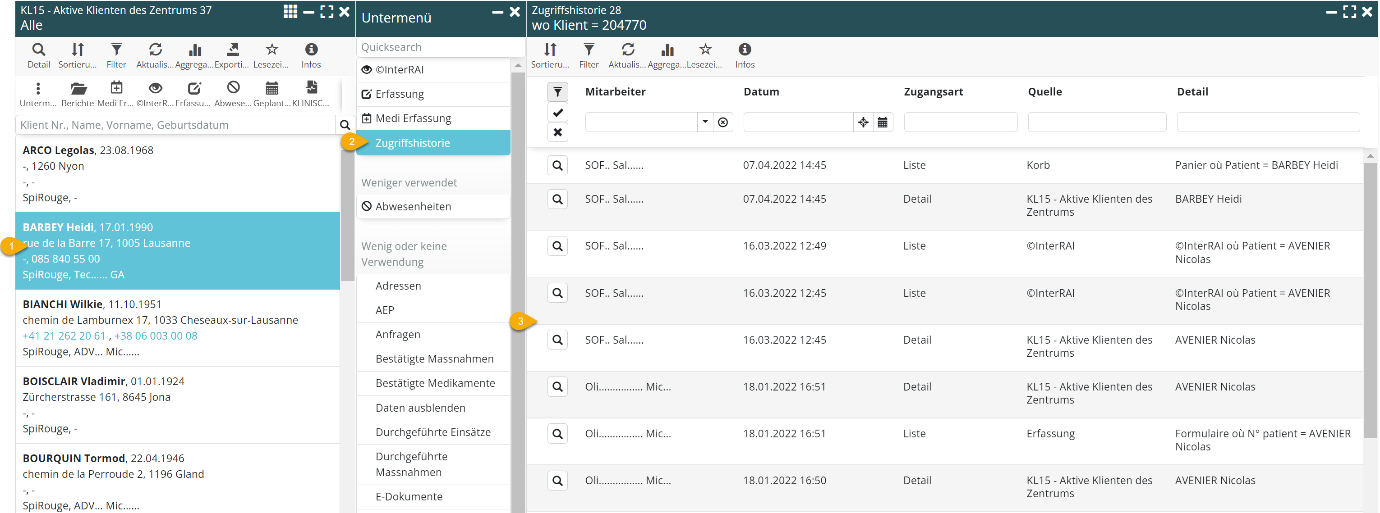1380x513 pixels.
Task: Toggle the filter row button above the checkmark
Action: click(x=557, y=92)
